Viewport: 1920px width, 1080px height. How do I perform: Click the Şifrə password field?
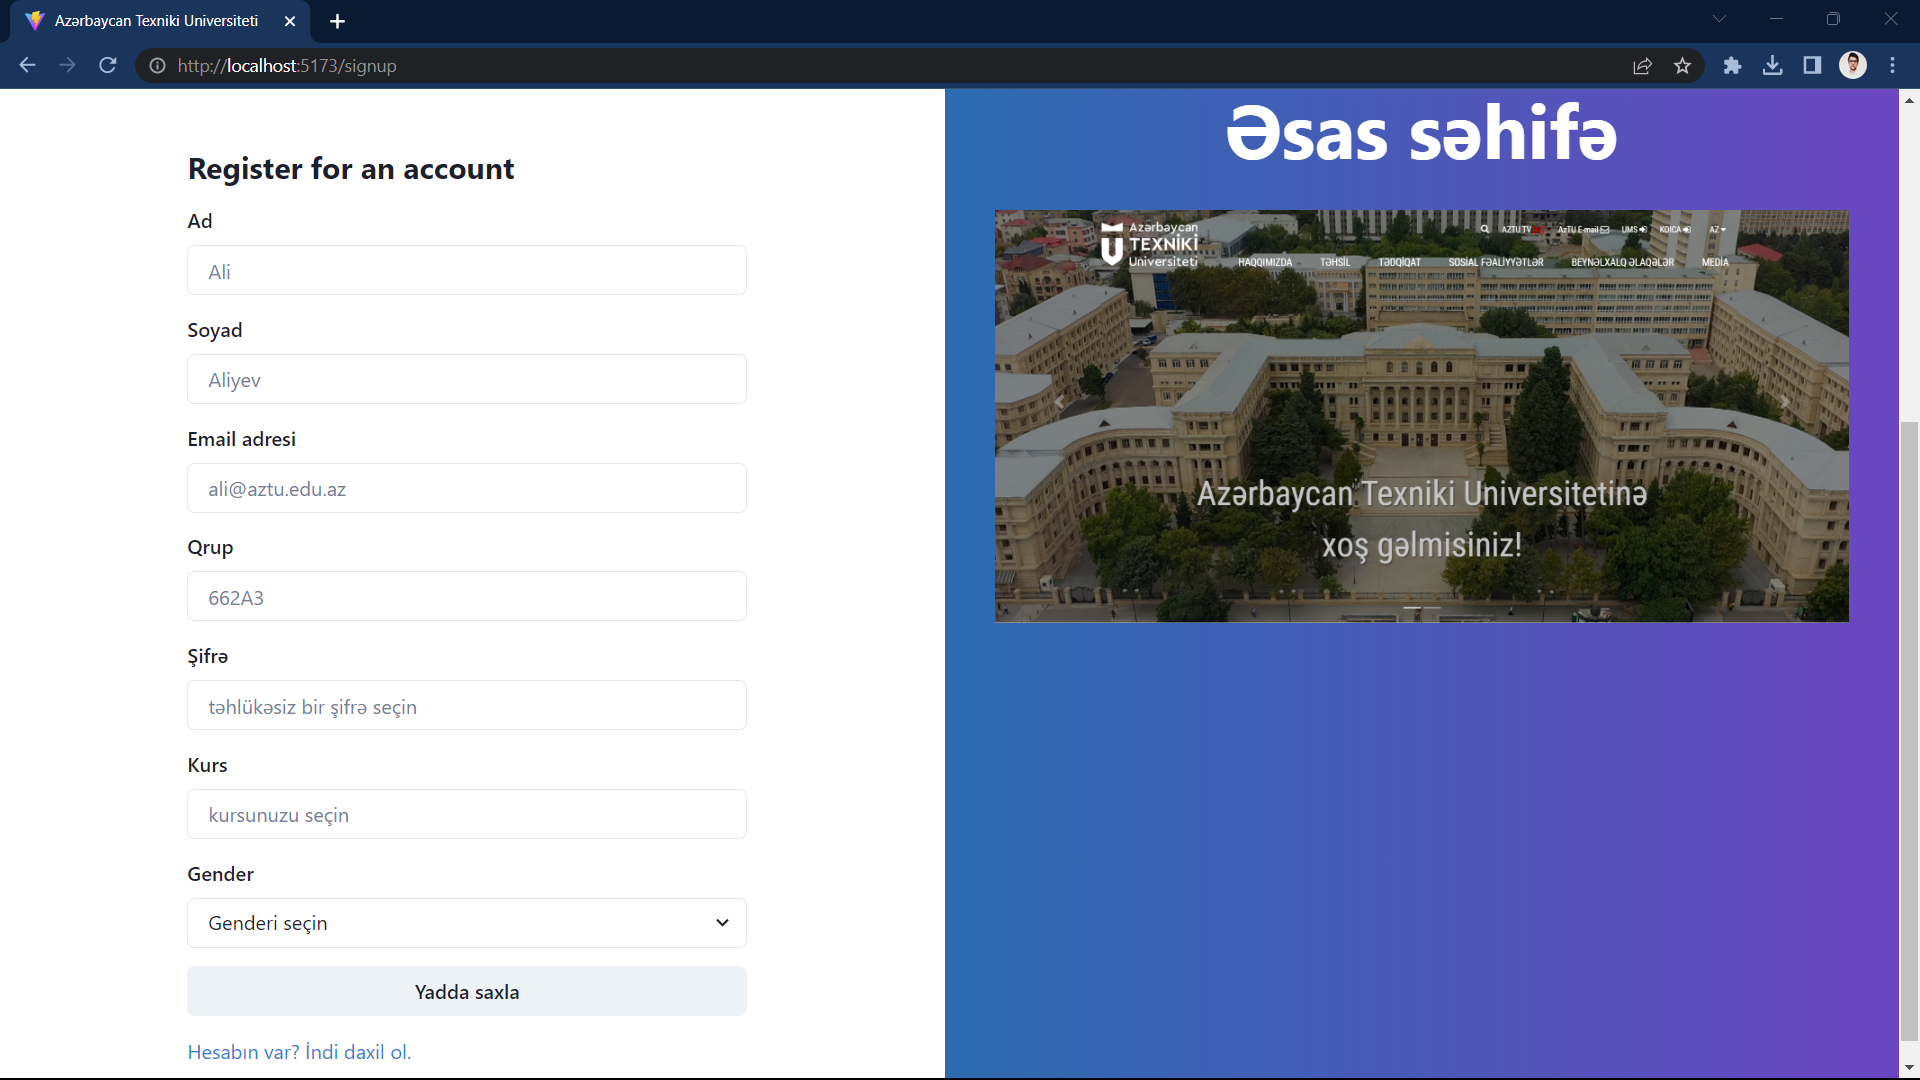coord(466,706)
